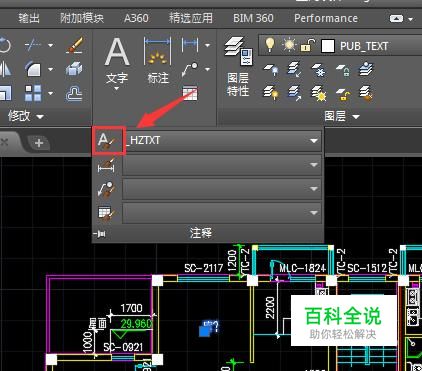Screen dimensions: 422x371
Task: Open the Dimension Style manager icon
Action: (107, 165)
